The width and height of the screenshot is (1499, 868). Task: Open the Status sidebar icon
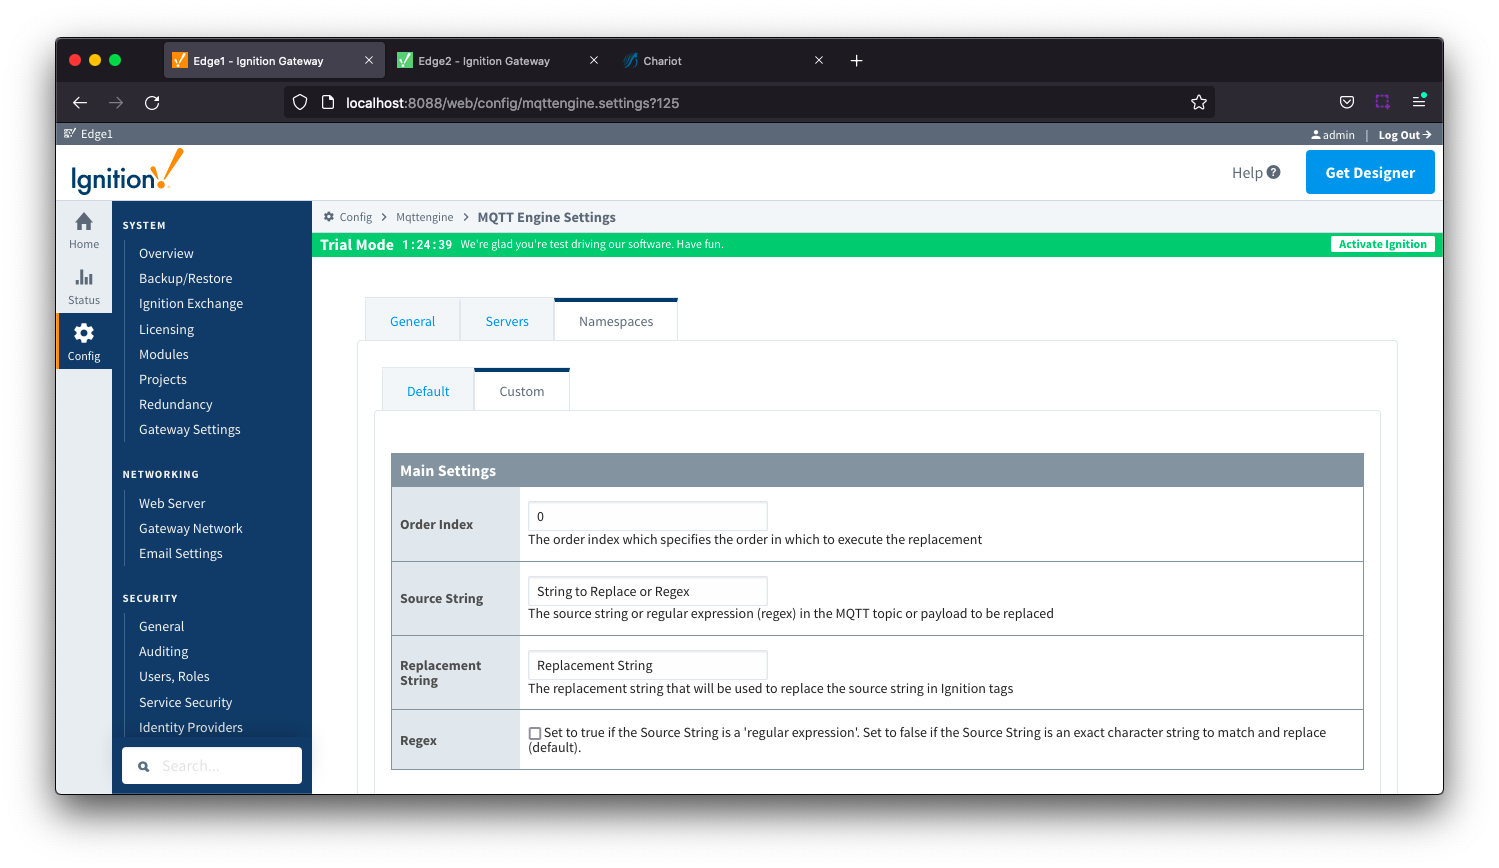pos(84,286)
